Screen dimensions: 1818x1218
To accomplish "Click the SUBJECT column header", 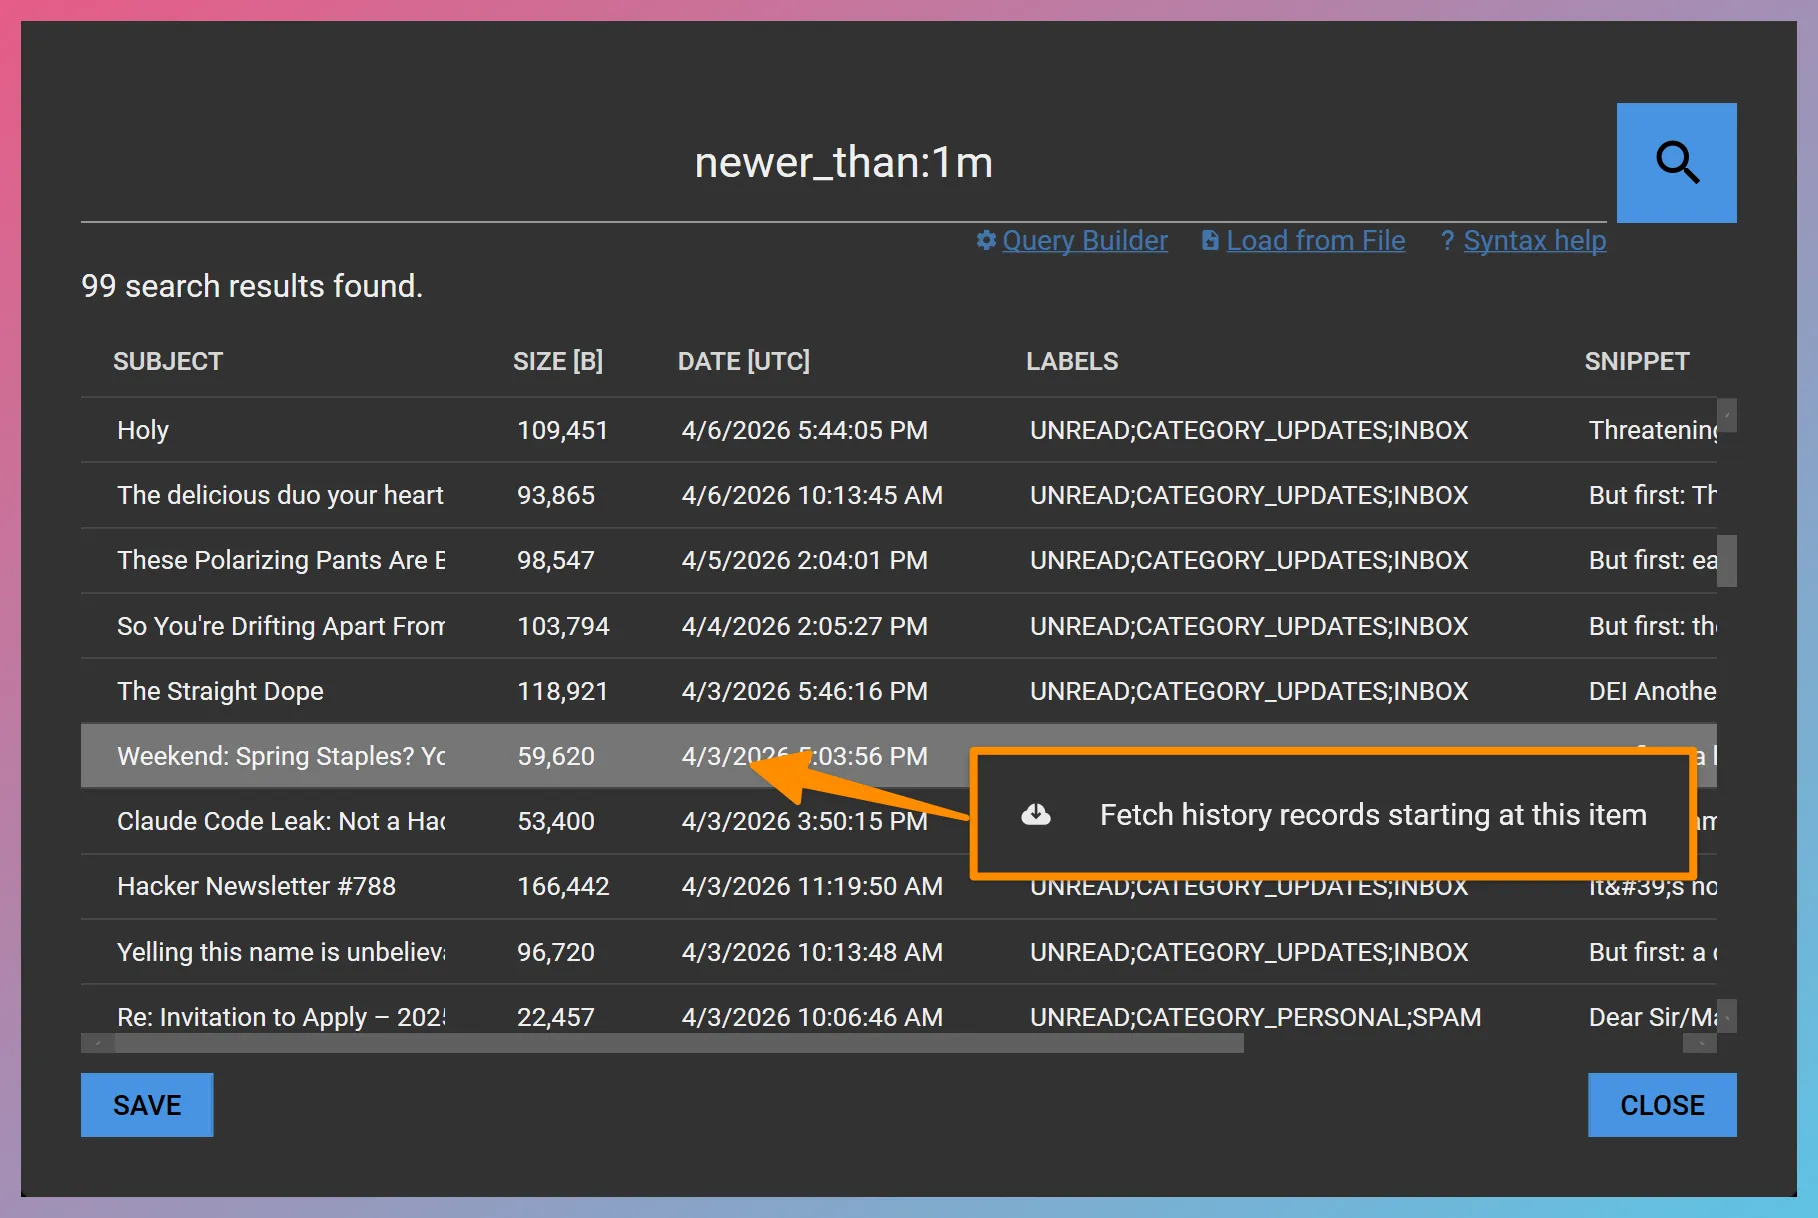I will 168,361.
